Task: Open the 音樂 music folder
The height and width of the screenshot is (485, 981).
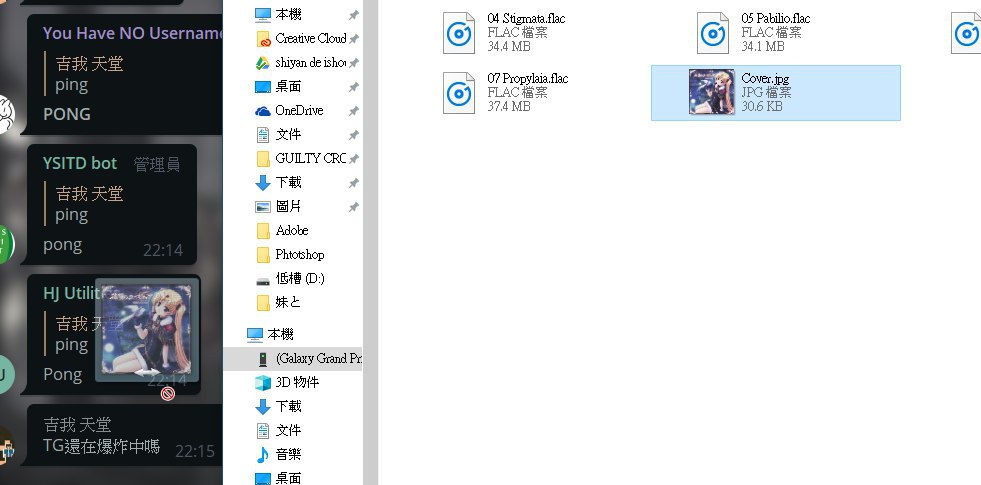Action: 288,454
